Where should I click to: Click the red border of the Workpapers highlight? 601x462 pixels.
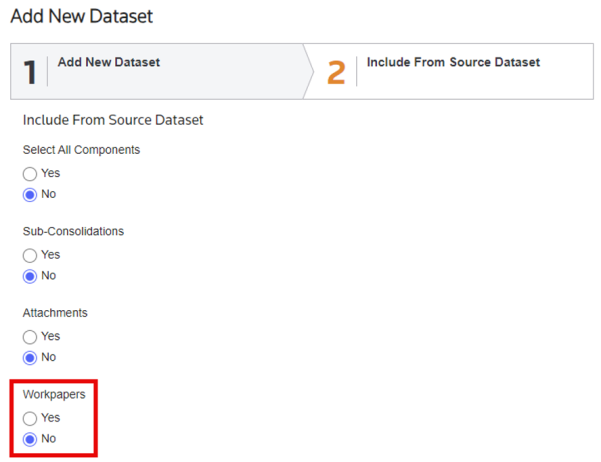tap(97, 420)
